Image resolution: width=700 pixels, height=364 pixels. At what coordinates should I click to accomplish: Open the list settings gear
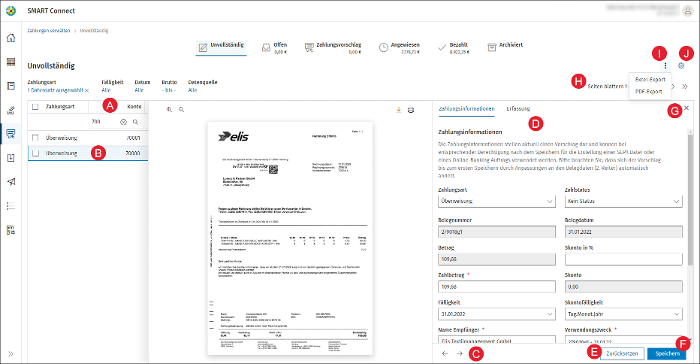pos(681,66)
